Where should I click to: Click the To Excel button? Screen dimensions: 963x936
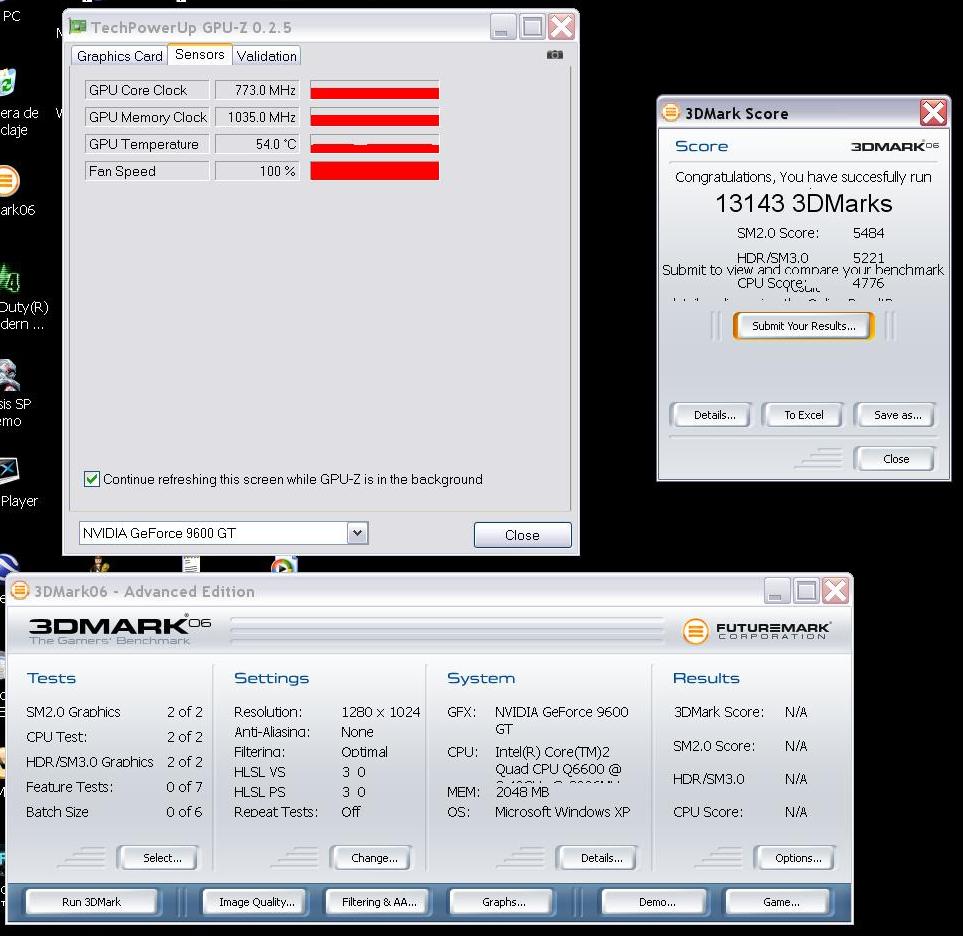[803, 415]
